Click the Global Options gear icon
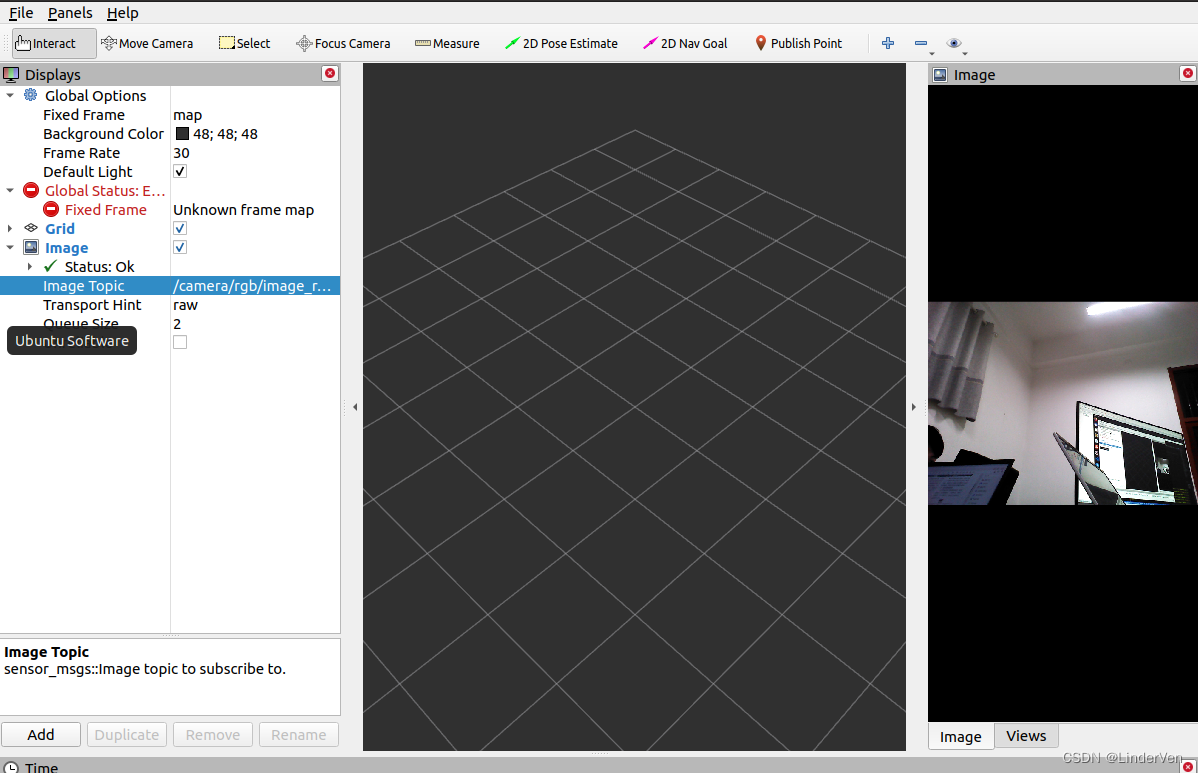This screenshot has height=773, width=1198. click(x=31, y=95)
